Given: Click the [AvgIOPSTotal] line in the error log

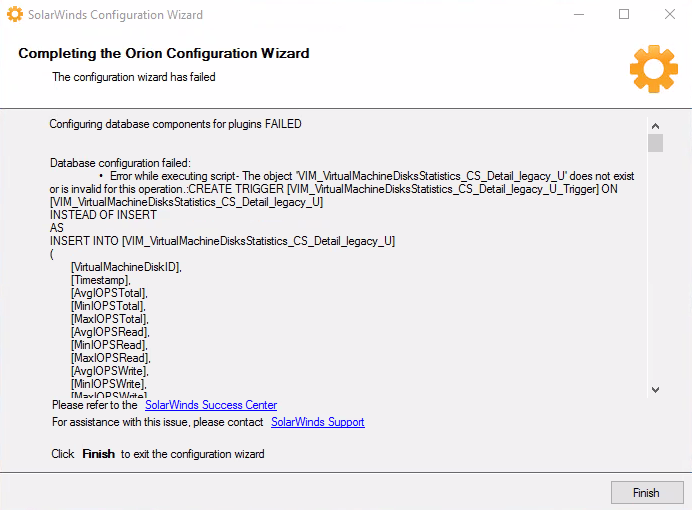Looking at the screenshot, I should coord(109,293).
